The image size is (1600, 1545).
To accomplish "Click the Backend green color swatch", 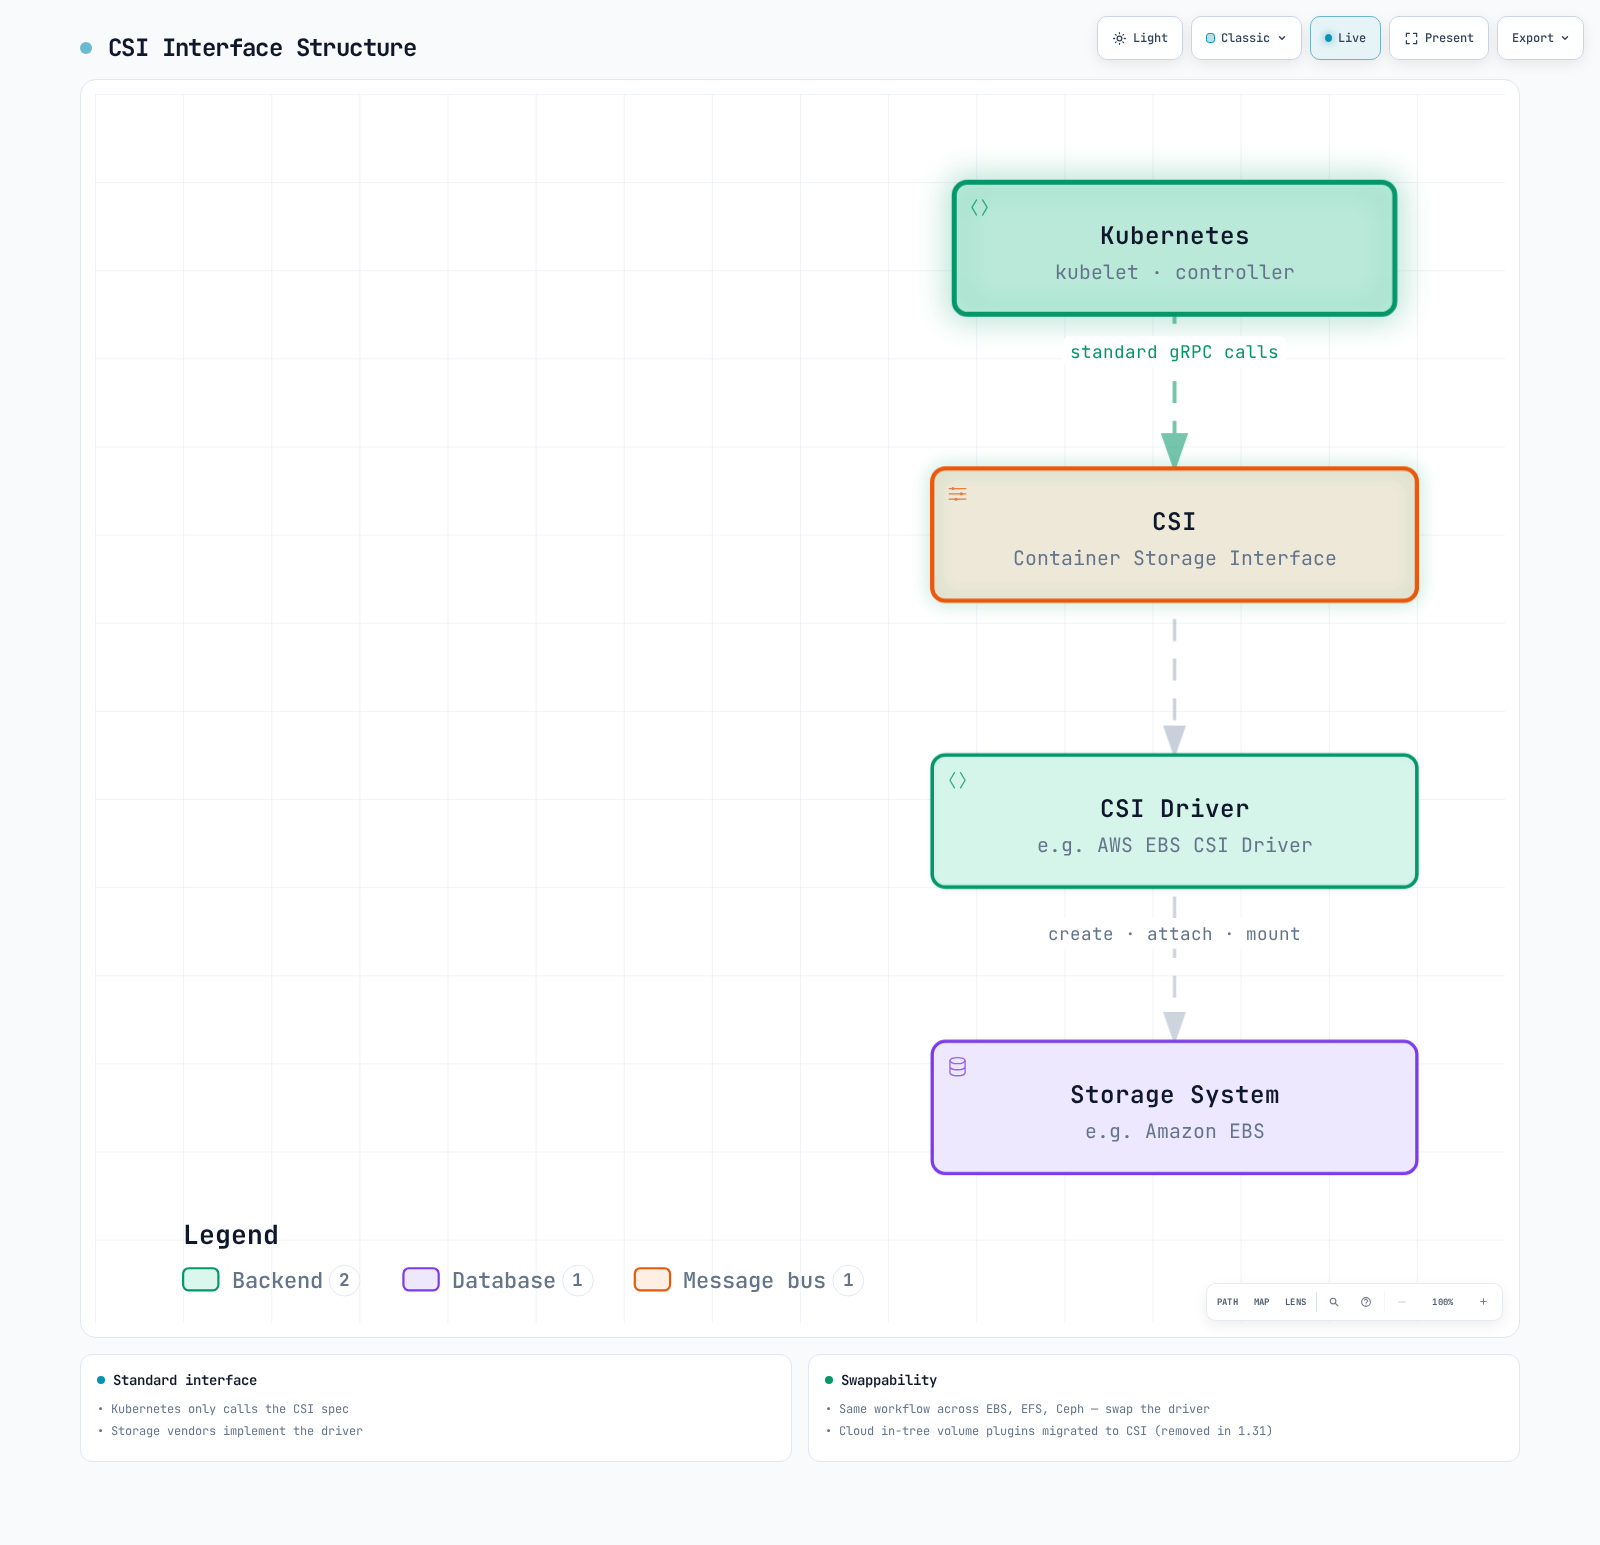I will pyautogui.click(x=201, y=1280).
